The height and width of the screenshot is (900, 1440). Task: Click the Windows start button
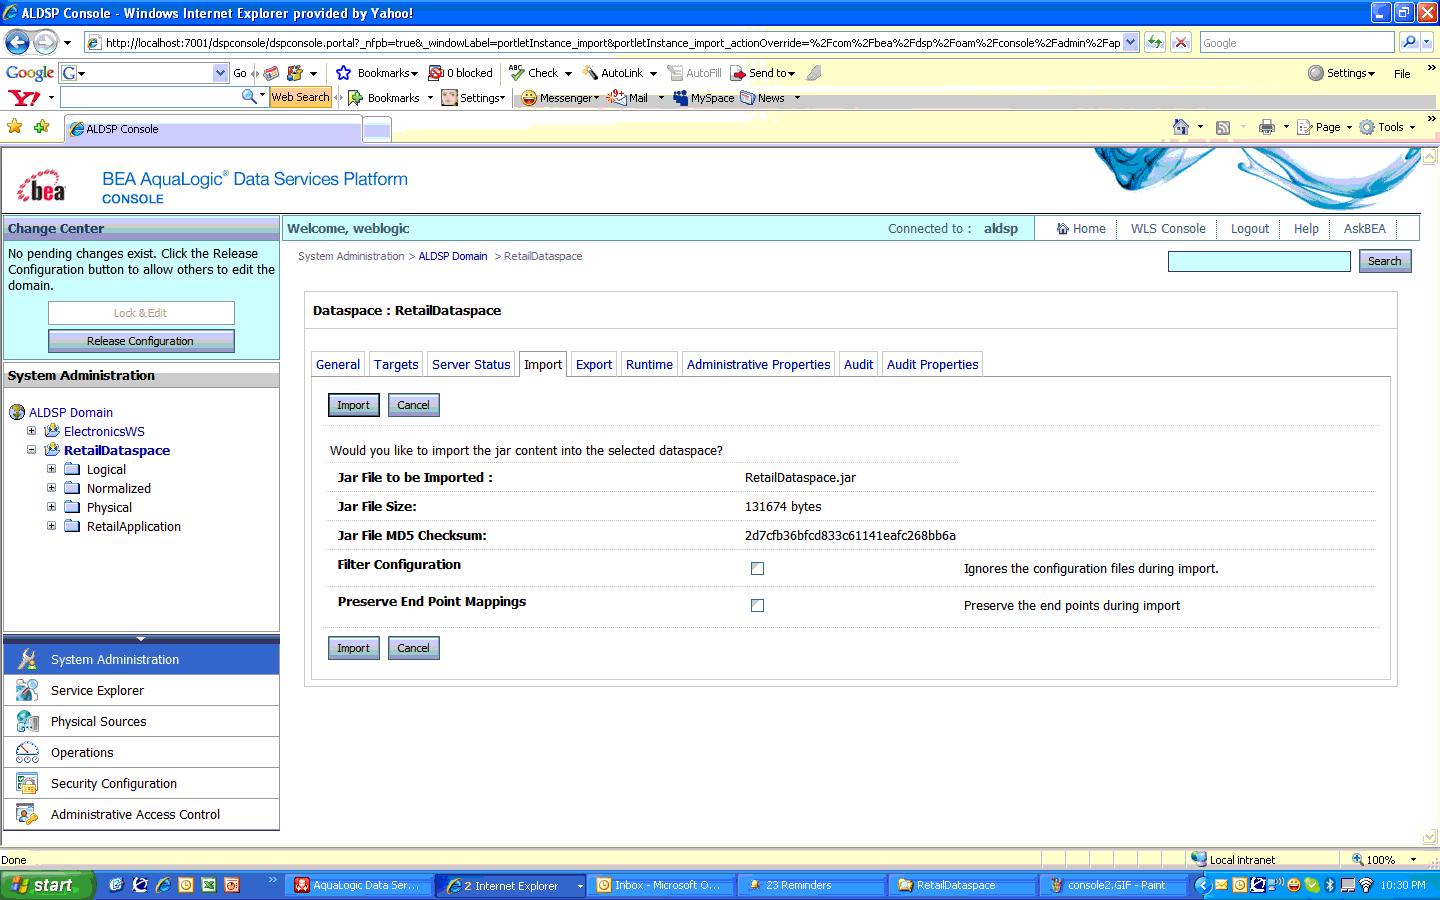46,885
